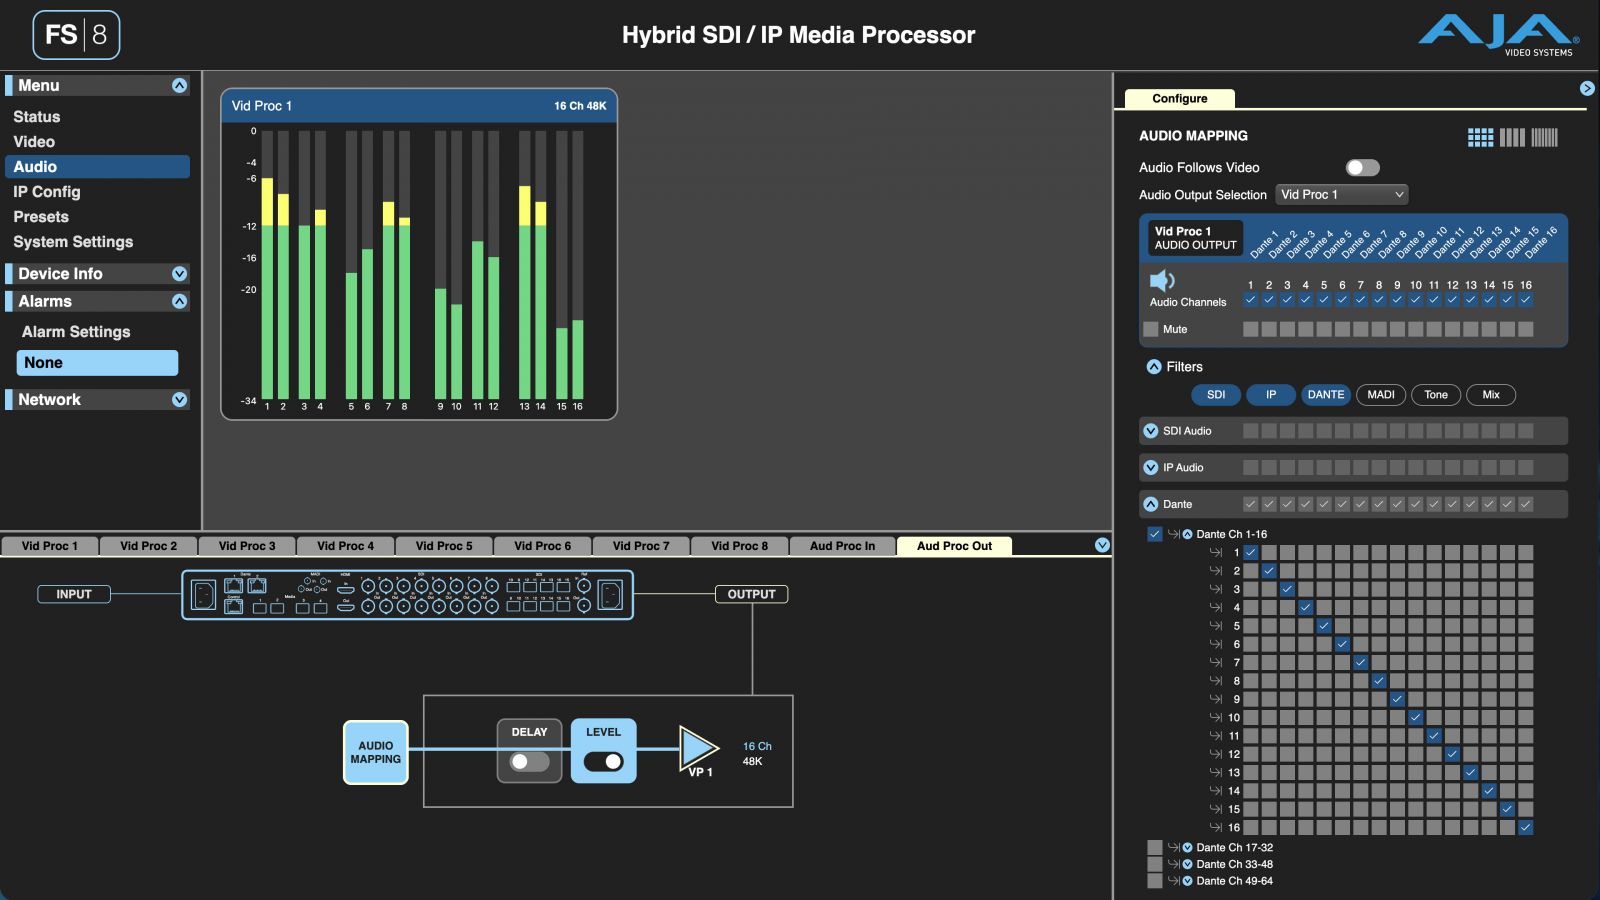Image resolution: width=1600 pixels, height=900 pixels.
Task: Disable the Level toggle
Action: pyautogui.click(x=603, y=762)
